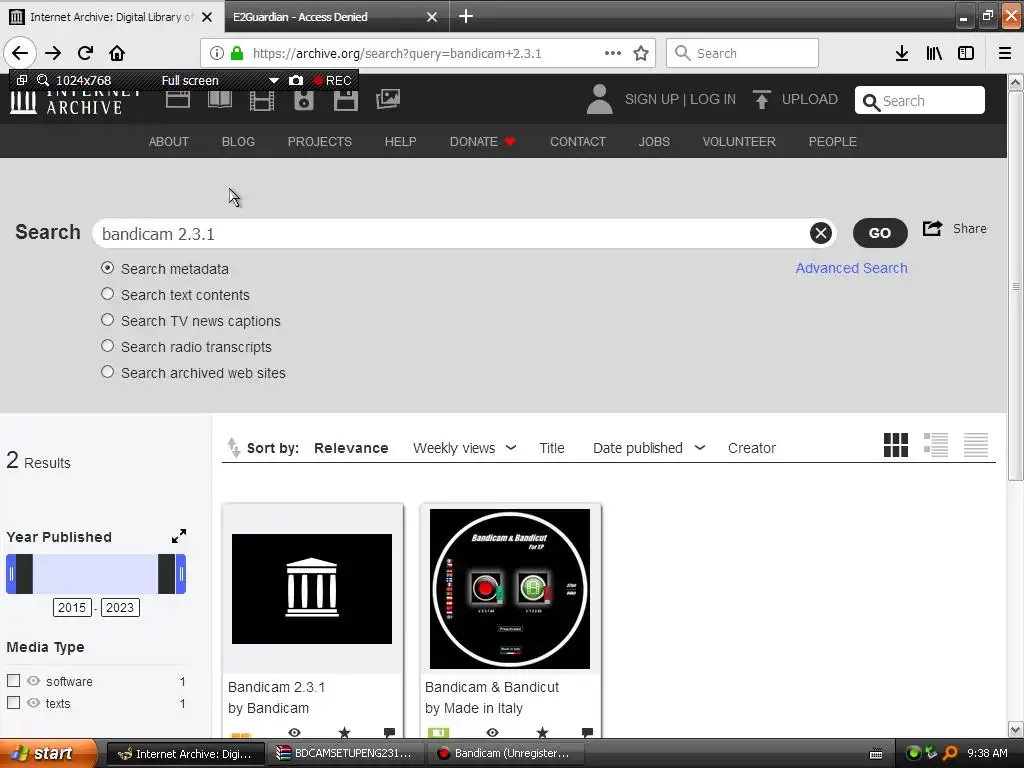Open Internet Archive web section icon
Screen dimensions: 1024x768
pos(178,99)
